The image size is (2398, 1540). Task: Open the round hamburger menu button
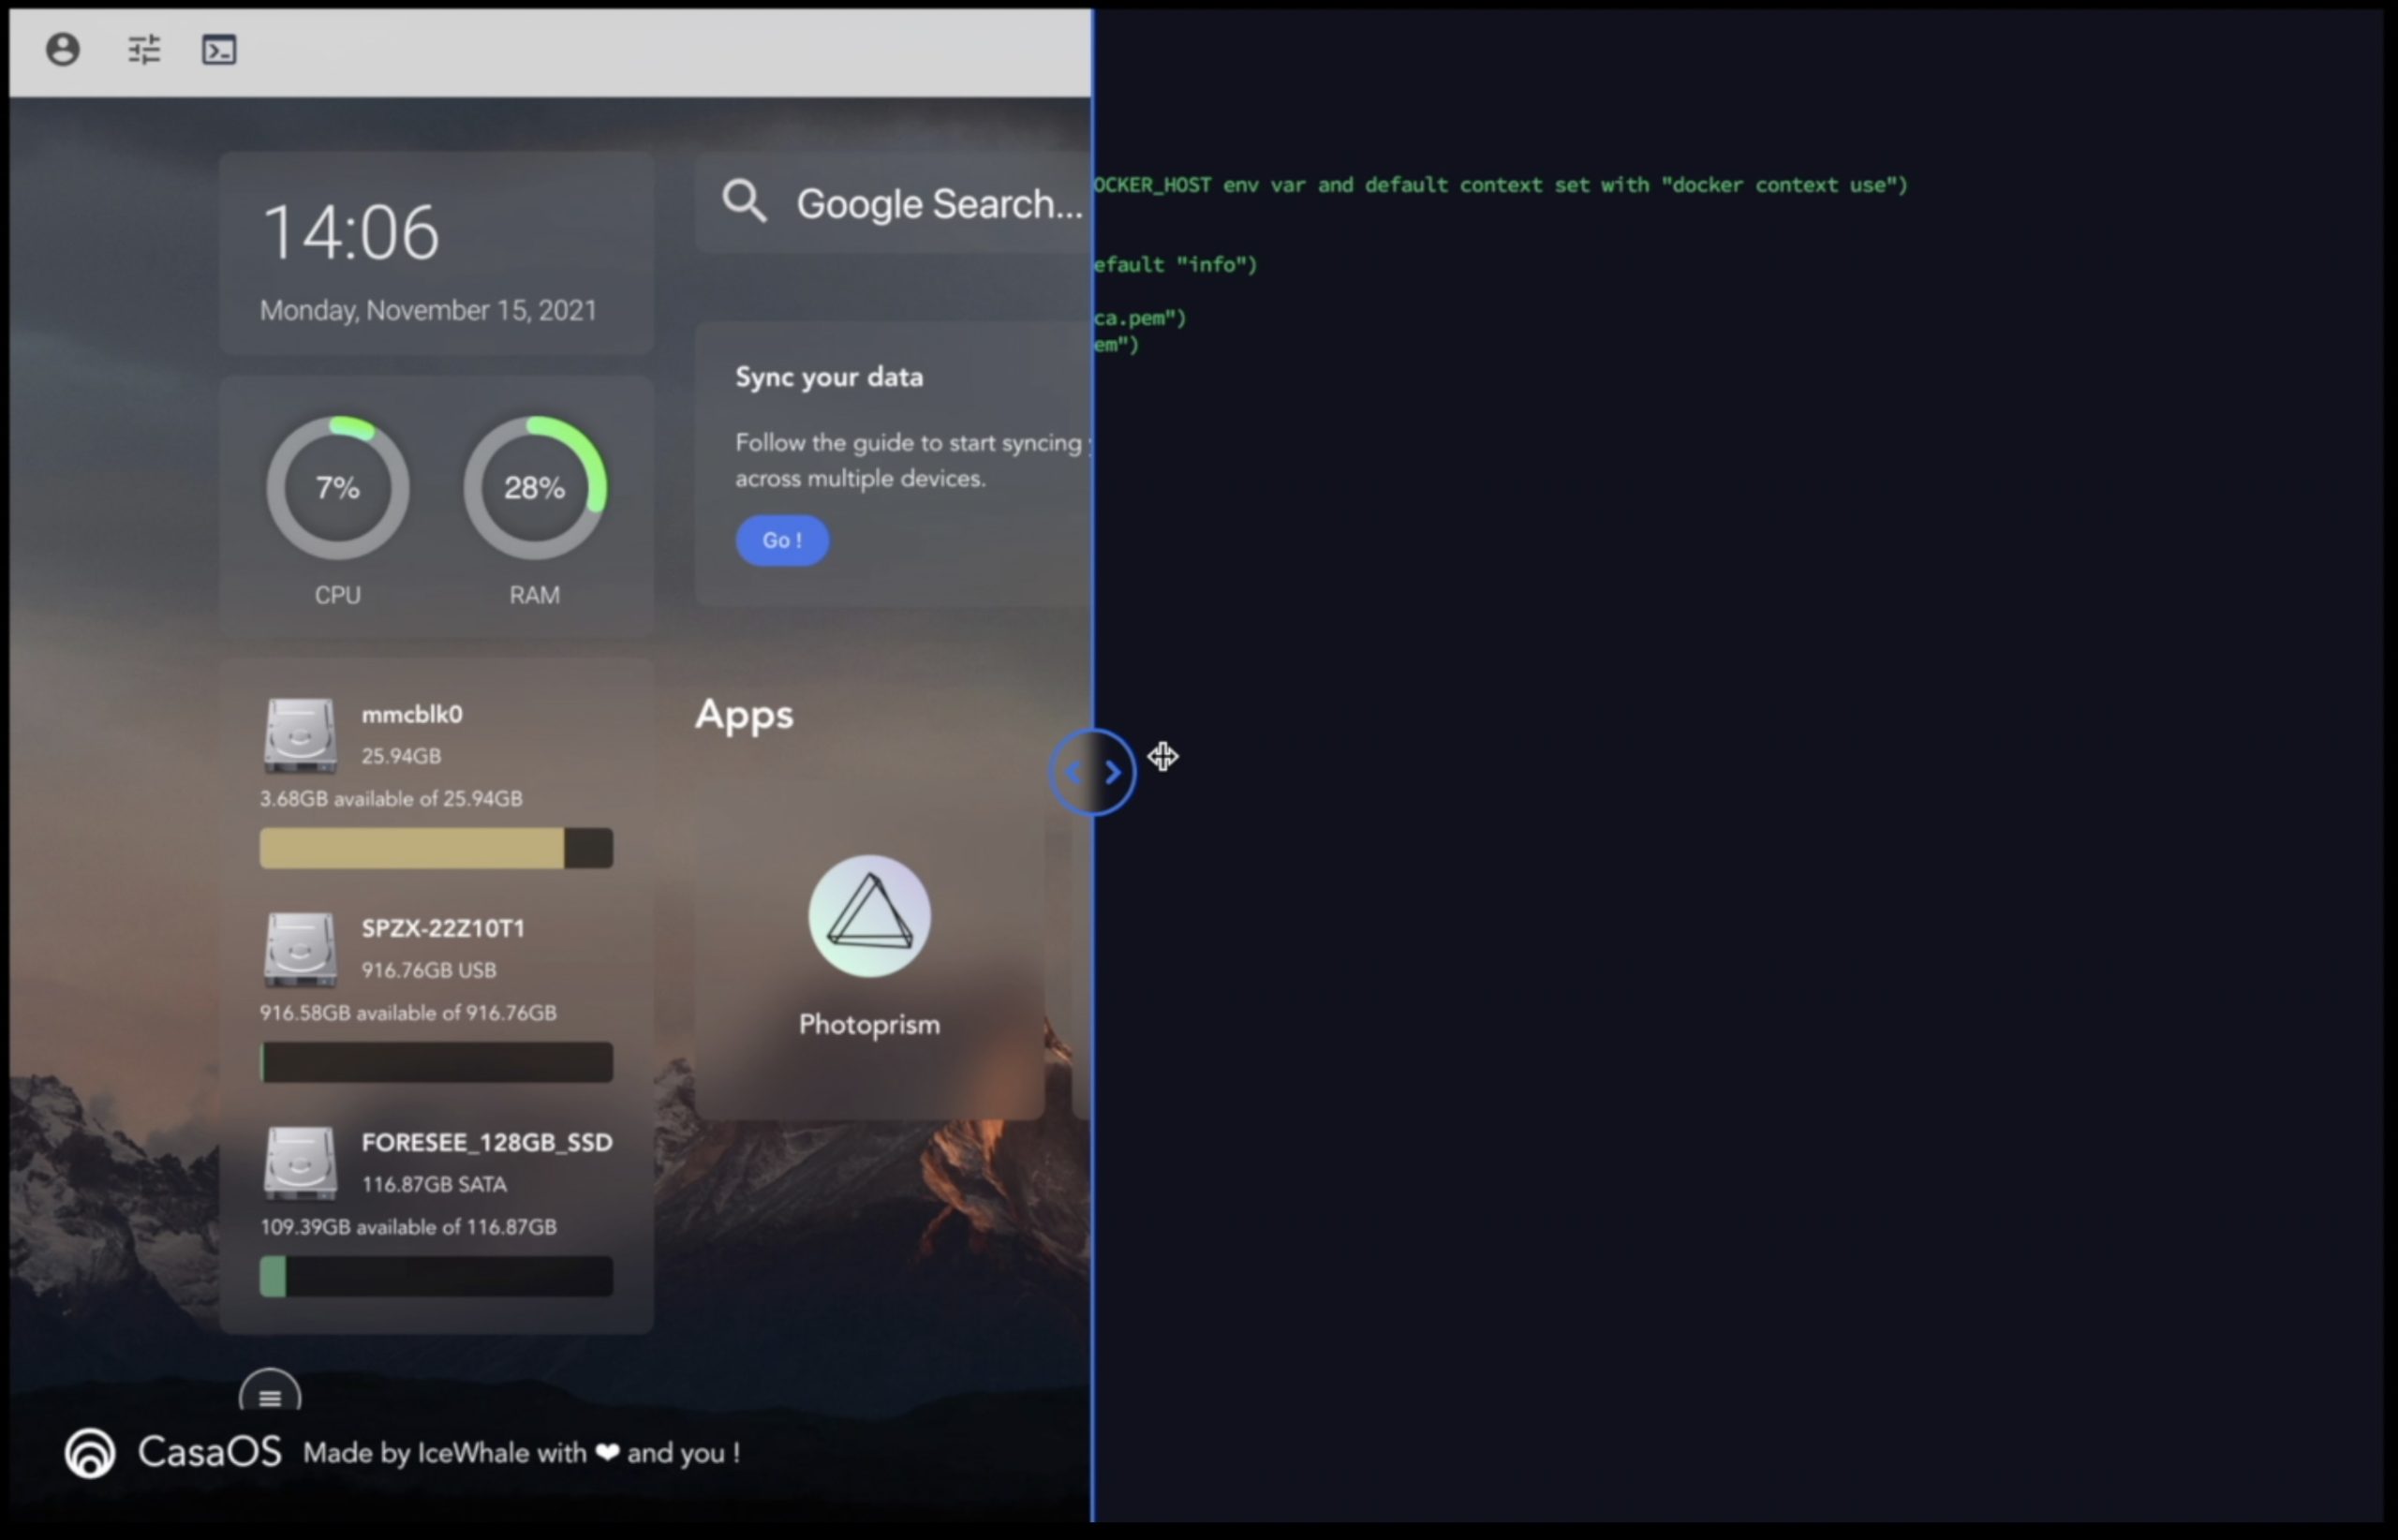pos(269,1396)
